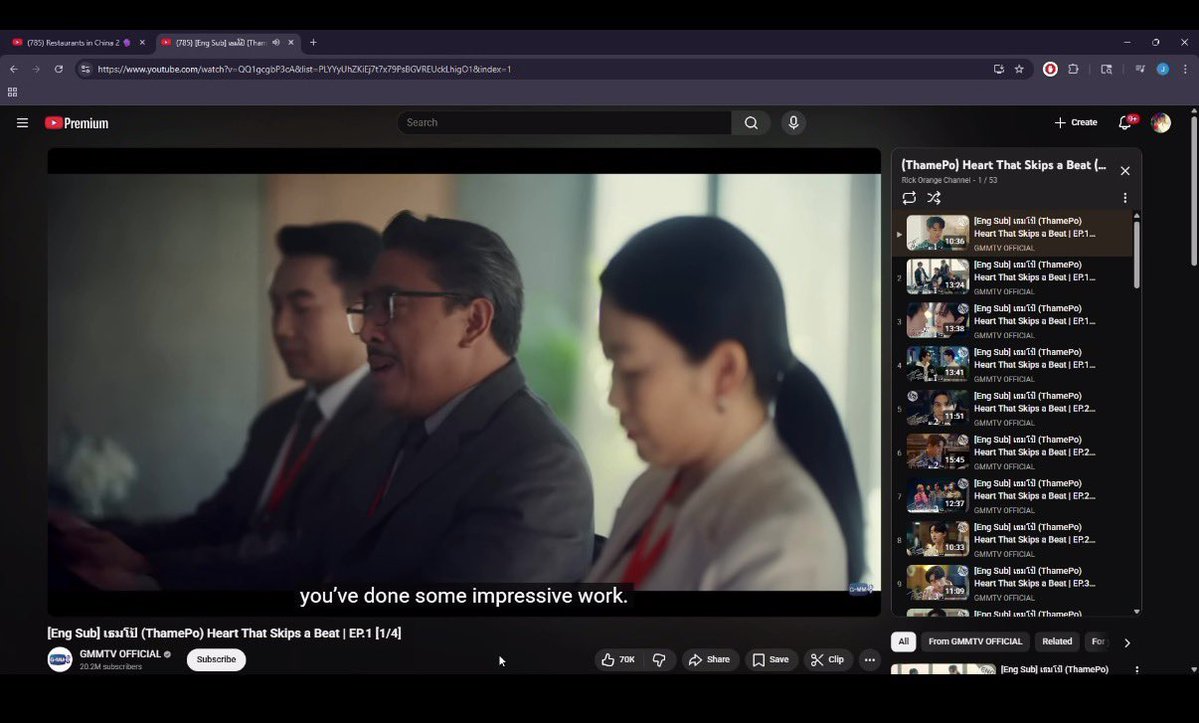Open the Create menu

point(1075,122)
